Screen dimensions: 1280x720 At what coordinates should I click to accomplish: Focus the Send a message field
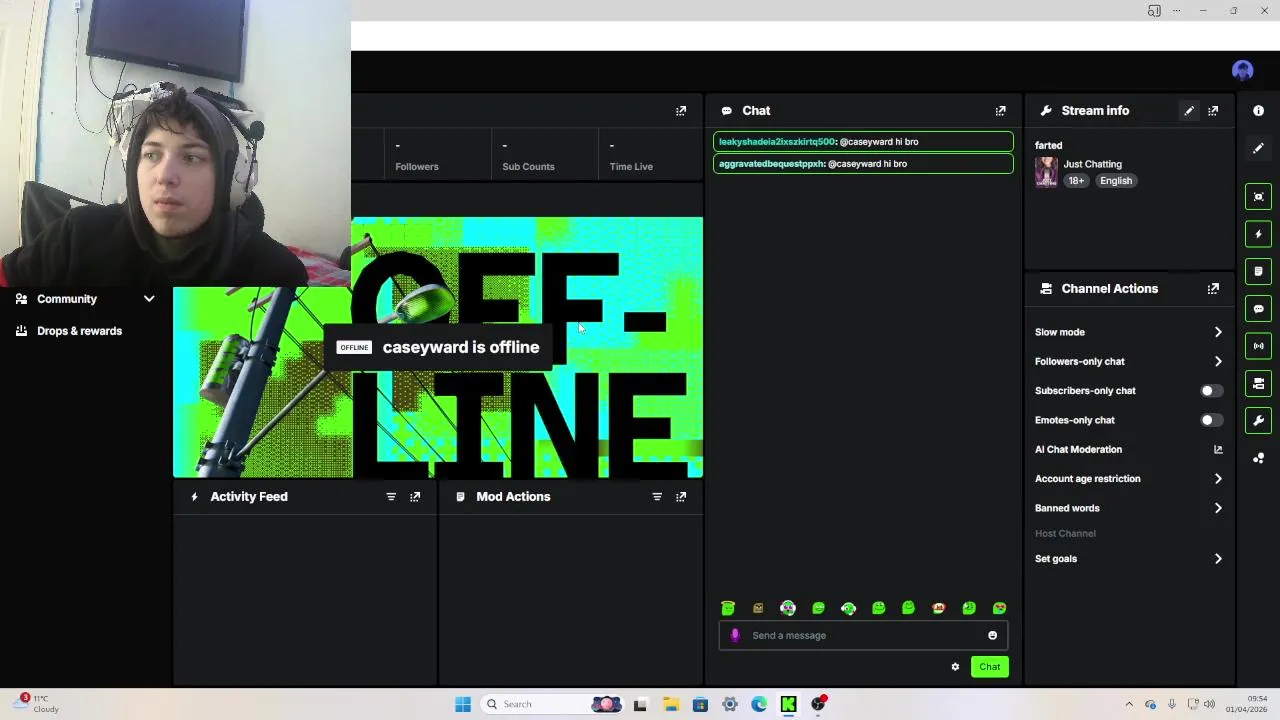[863, 635]
